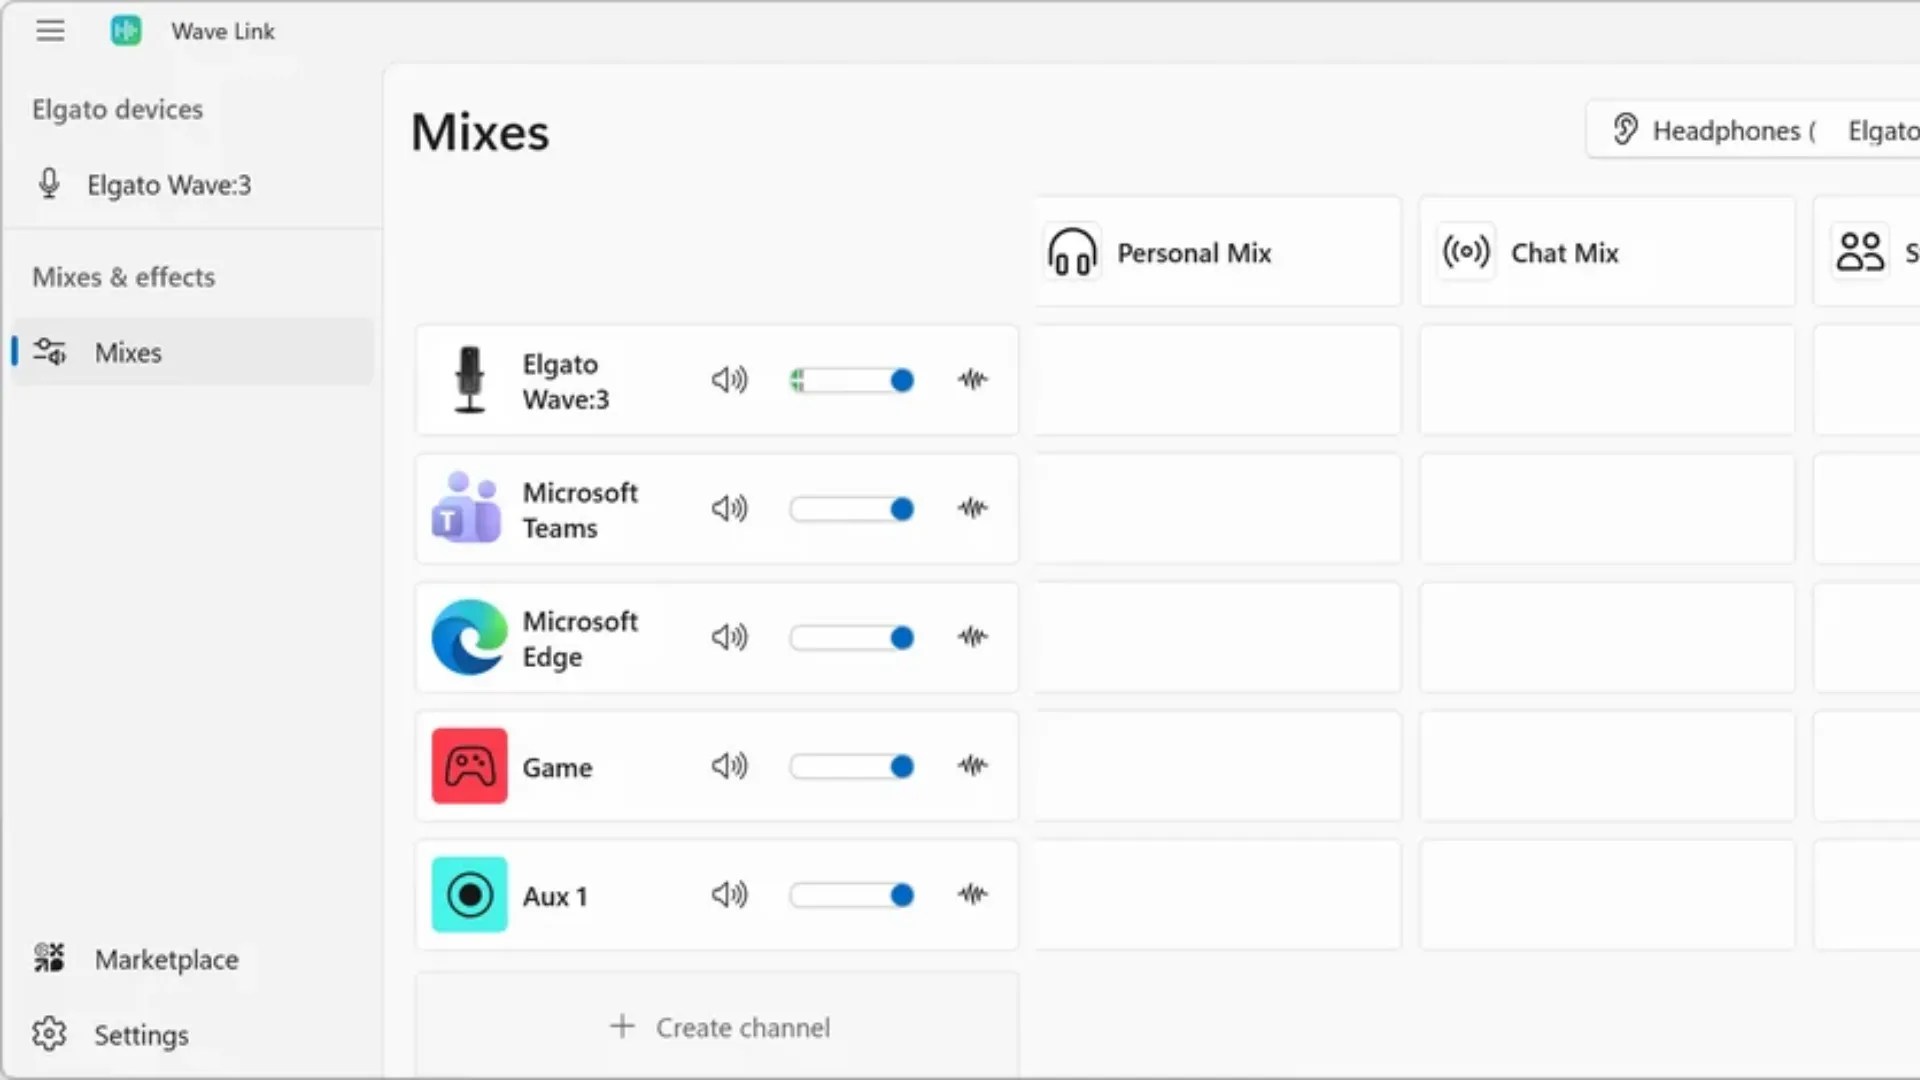Open Settings from the sidebar
This screenshot has width=1920, height=1080.
coord(140,1035)
